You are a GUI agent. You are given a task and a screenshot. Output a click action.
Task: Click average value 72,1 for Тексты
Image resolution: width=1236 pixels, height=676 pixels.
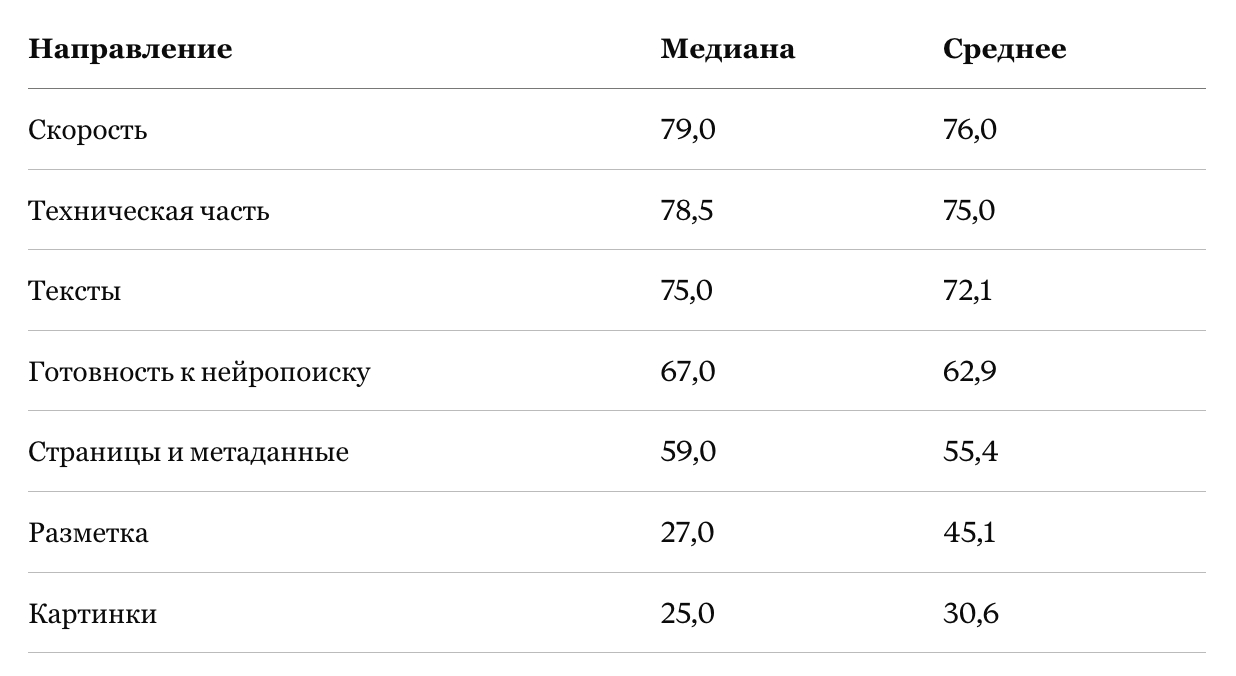point(967,291)
